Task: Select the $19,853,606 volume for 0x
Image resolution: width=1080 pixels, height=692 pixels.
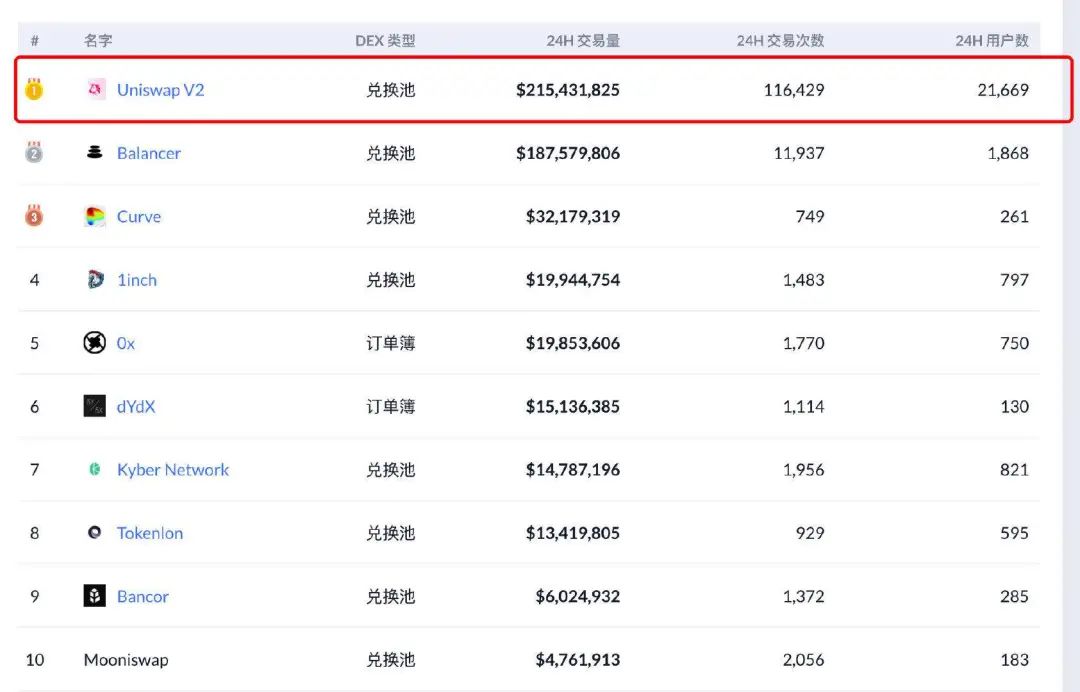Action: tap(573, 343)
